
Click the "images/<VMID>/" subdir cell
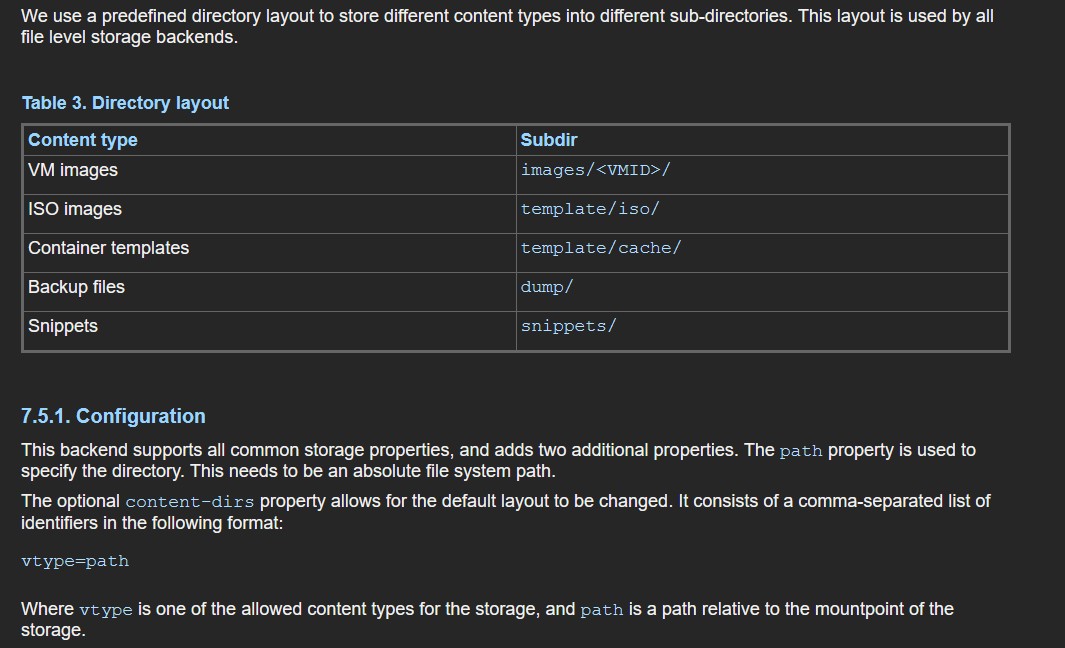point(595,170)
